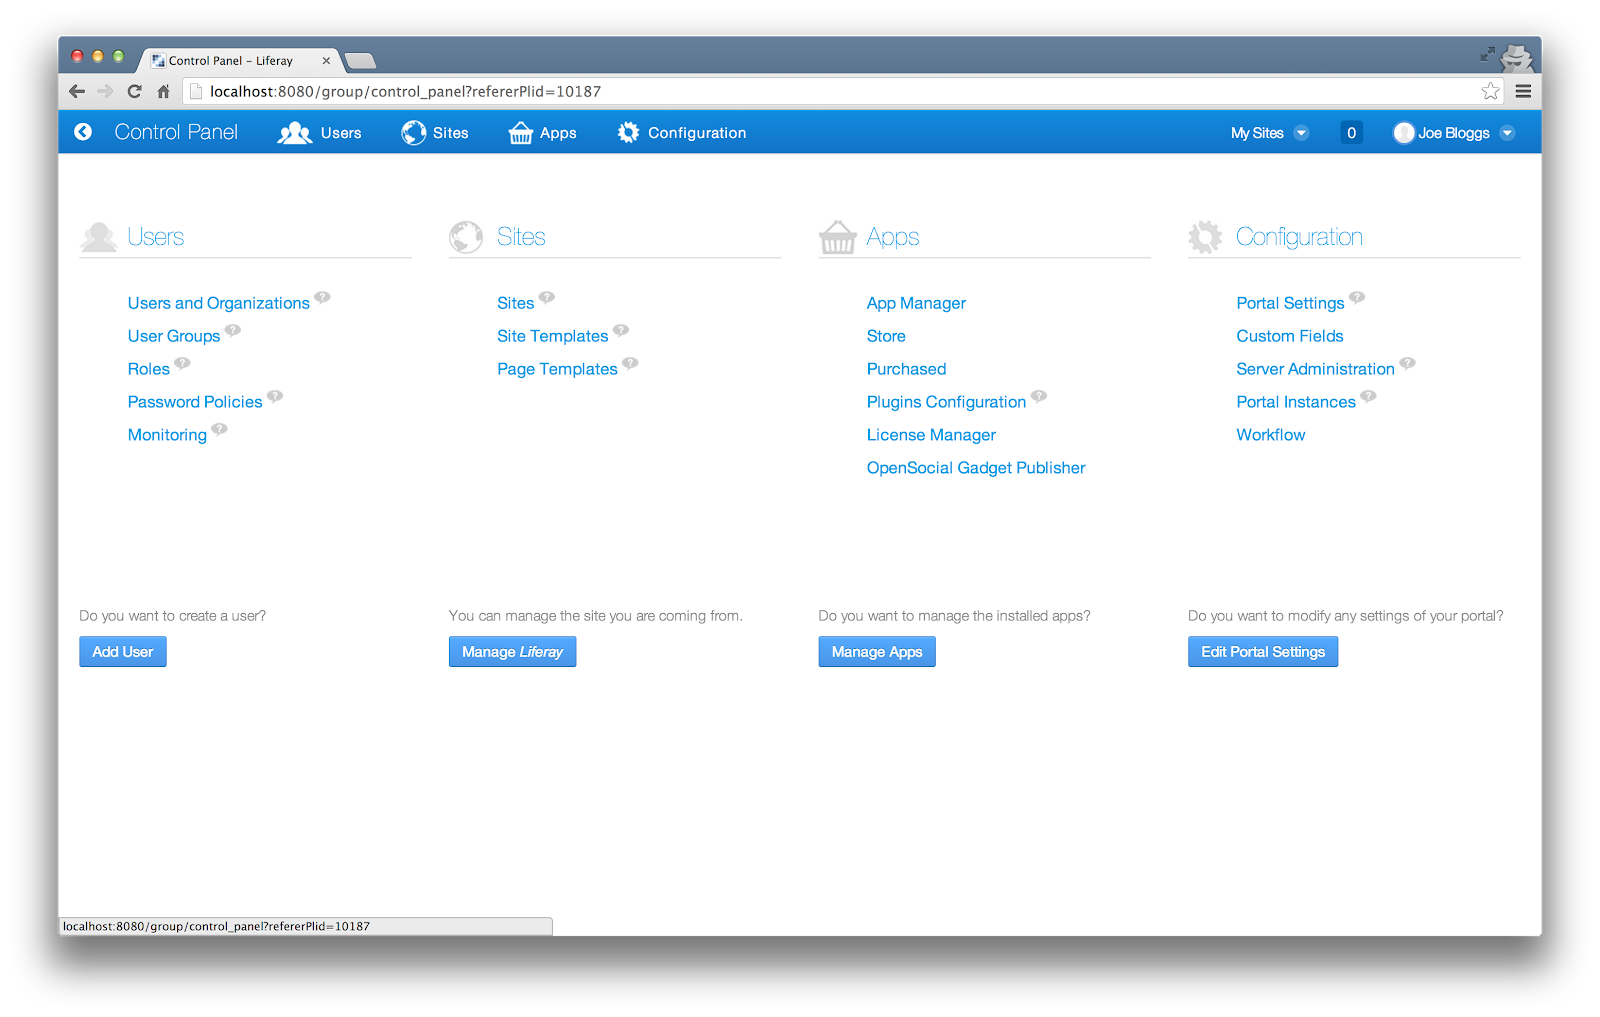Open the Site Templates link

pos(553,336)
